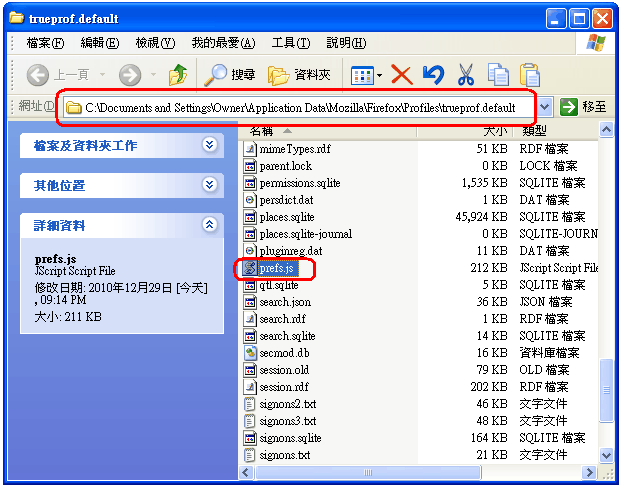Select the signons.sqlite file name
This screenshot has width=621, height=487.
click(x=290, y=438)
